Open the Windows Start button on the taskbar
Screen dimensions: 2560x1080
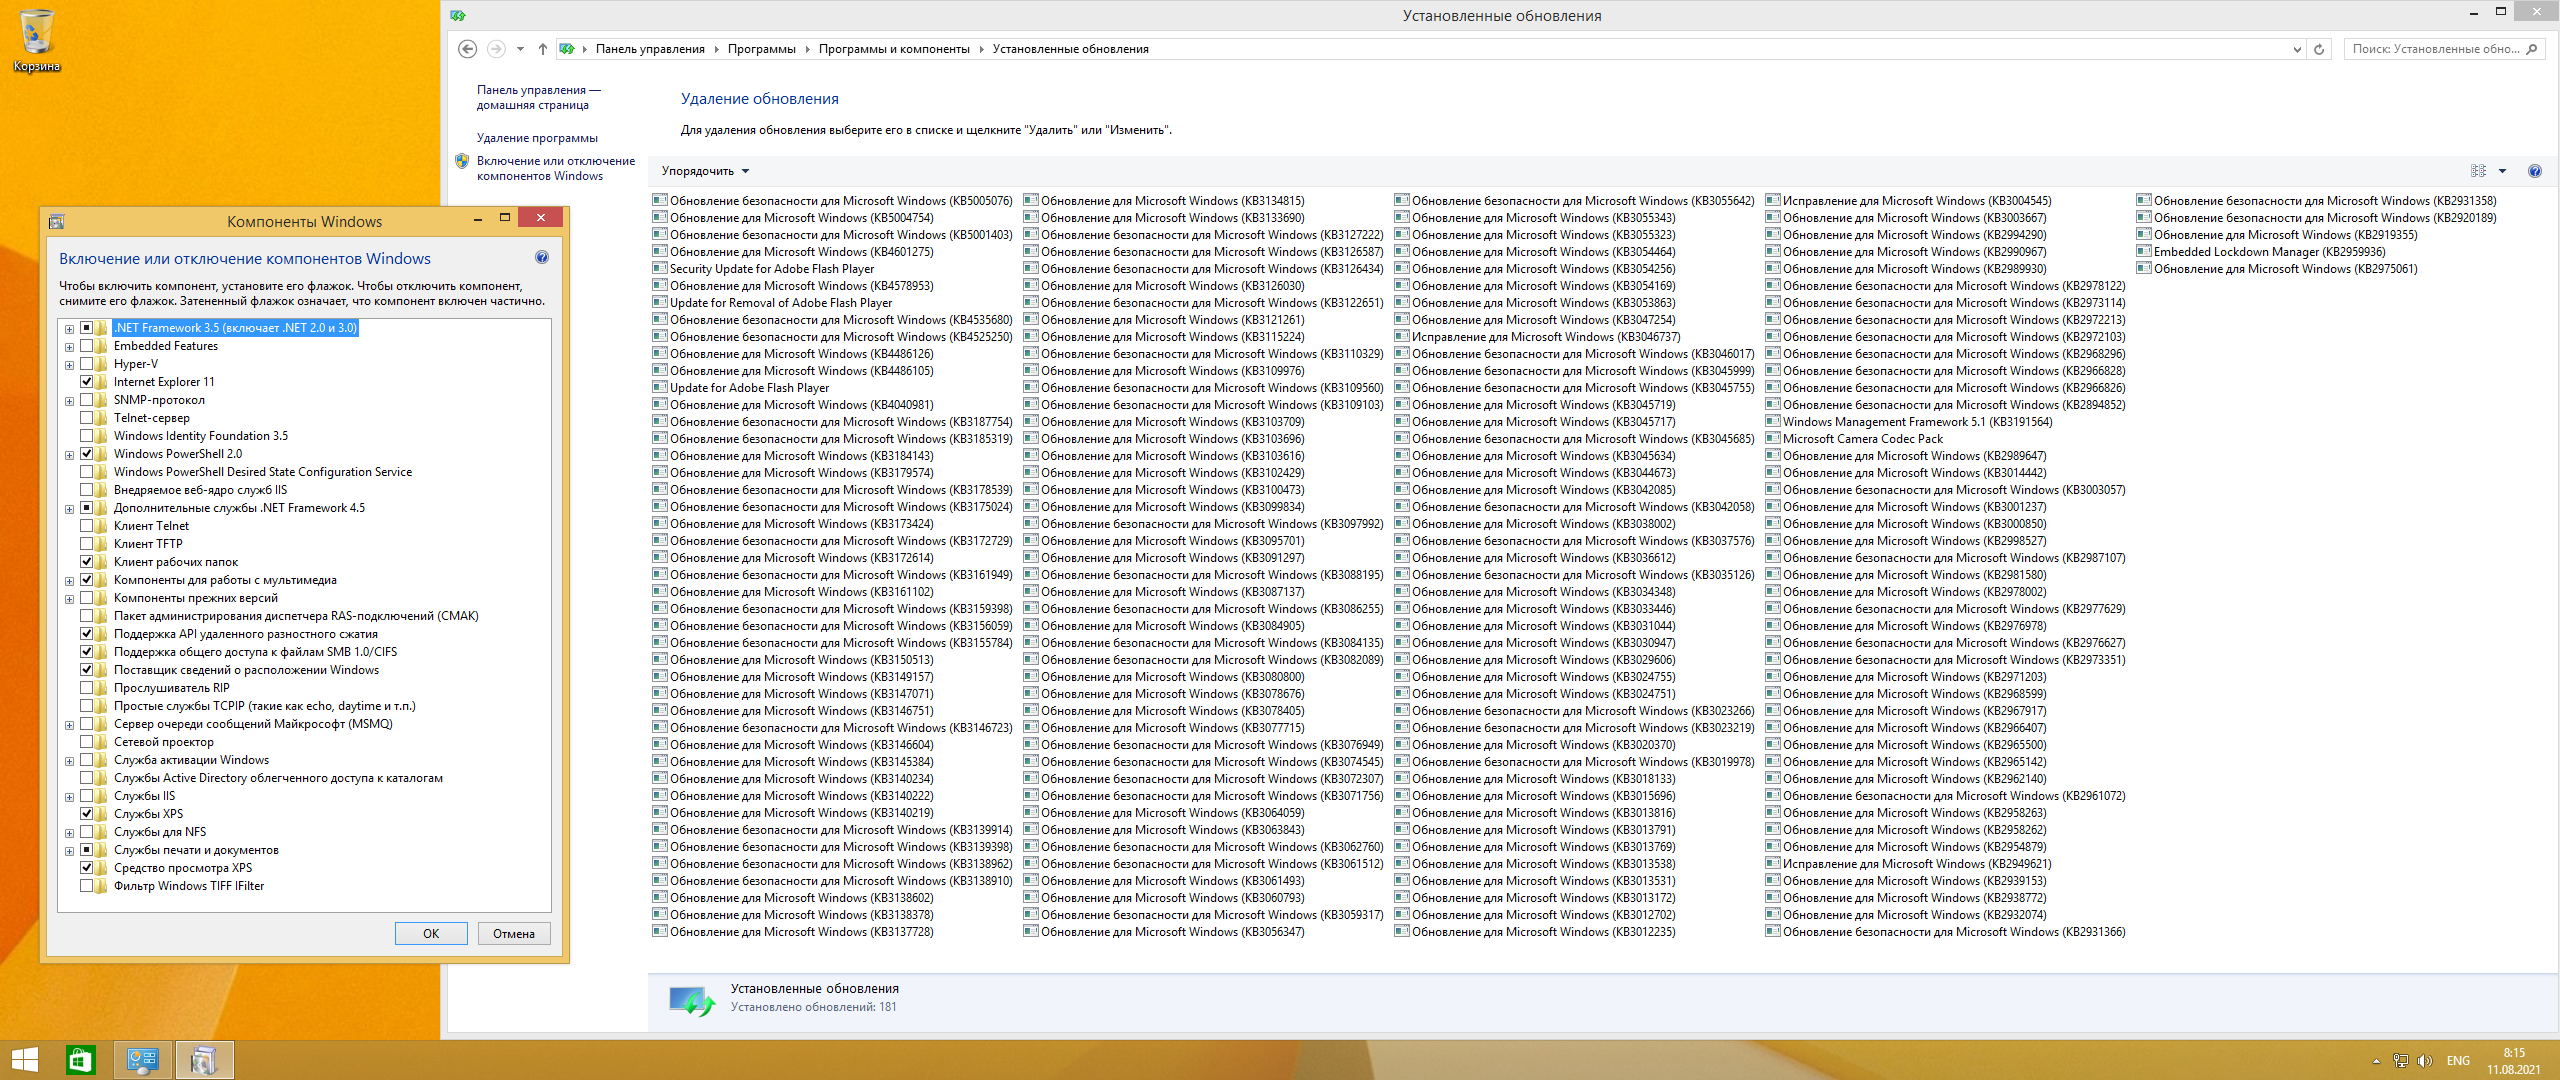[24, 1060]
